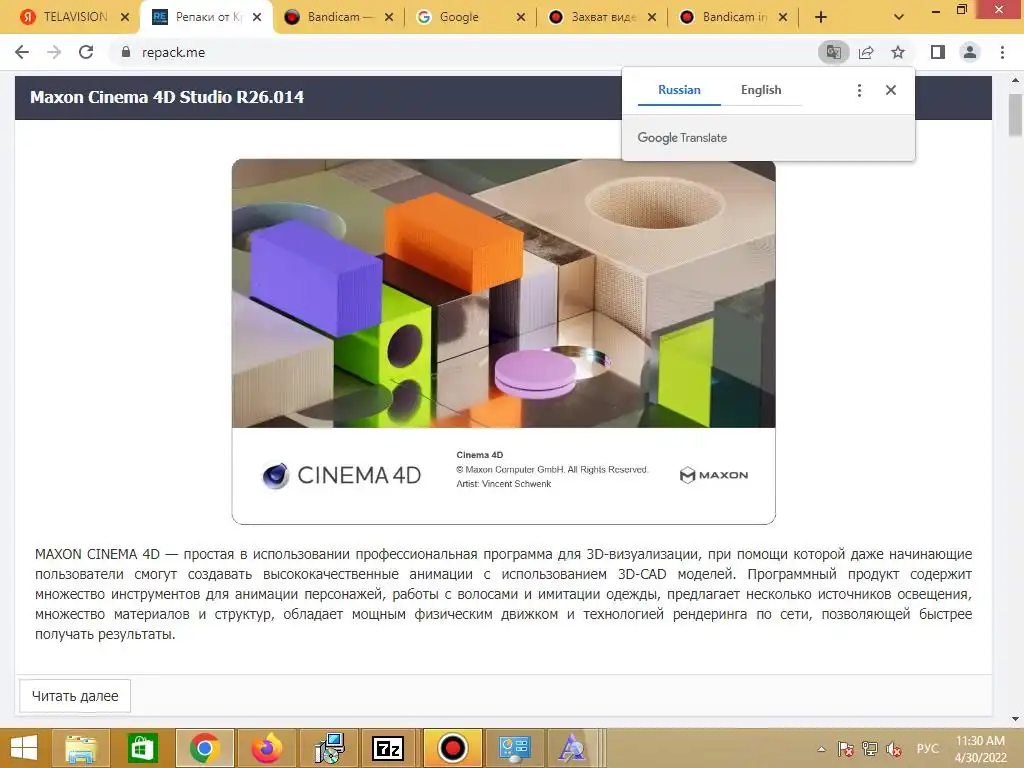
Task: Open the control panel taskbar icon
Action: (514, 748)
